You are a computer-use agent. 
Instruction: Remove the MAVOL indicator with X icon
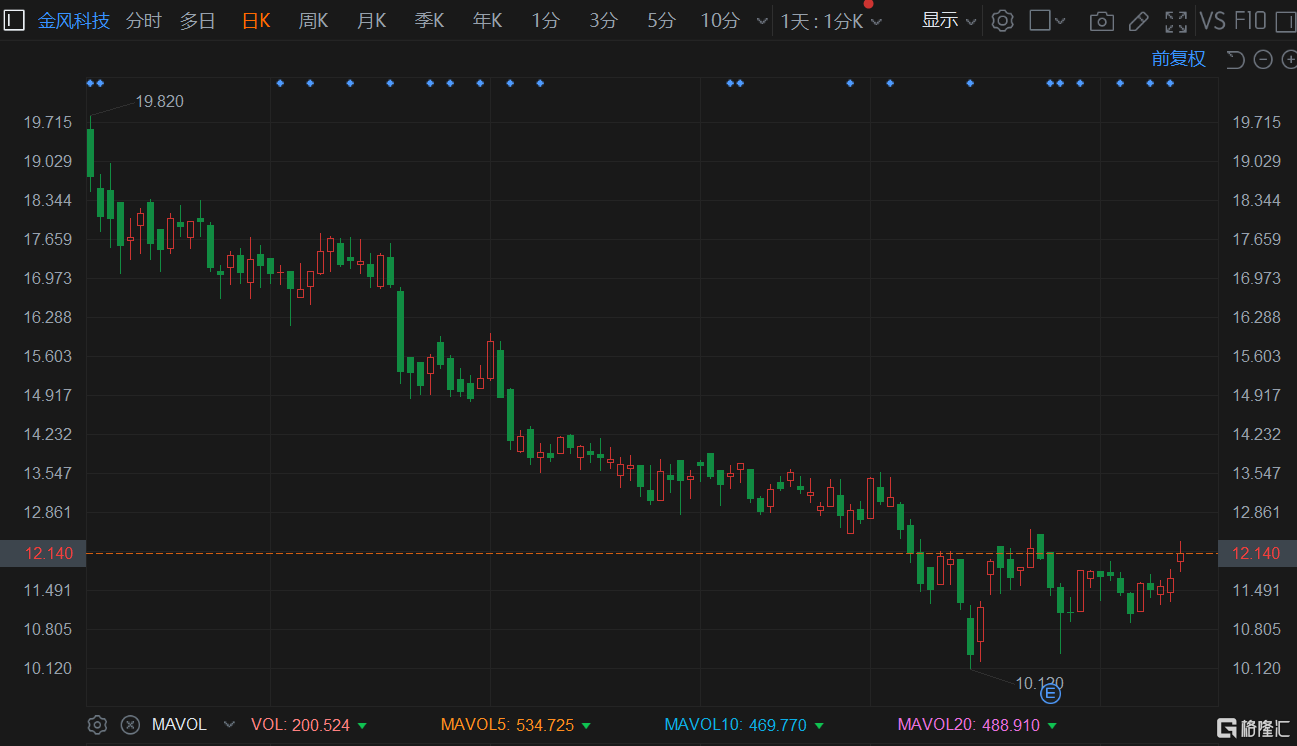coord(129,725)
